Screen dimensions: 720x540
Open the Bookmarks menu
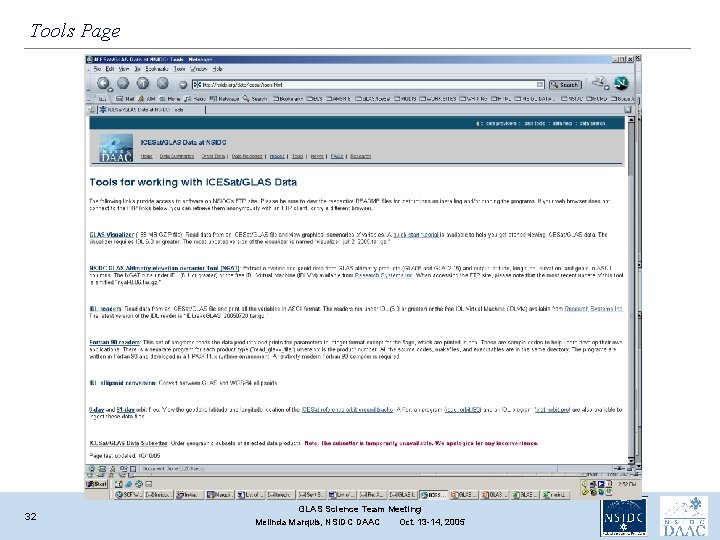[157, 69]
